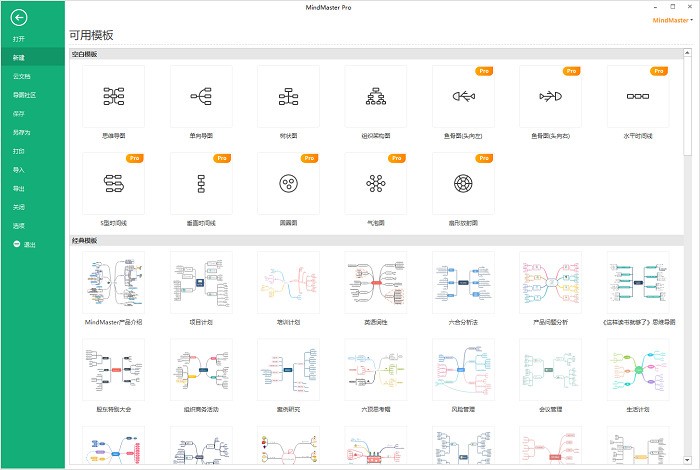The height and width of the screenshot is (470, 700).
Task: Click the scrollbar up arrow
Action: click(687, 53)
